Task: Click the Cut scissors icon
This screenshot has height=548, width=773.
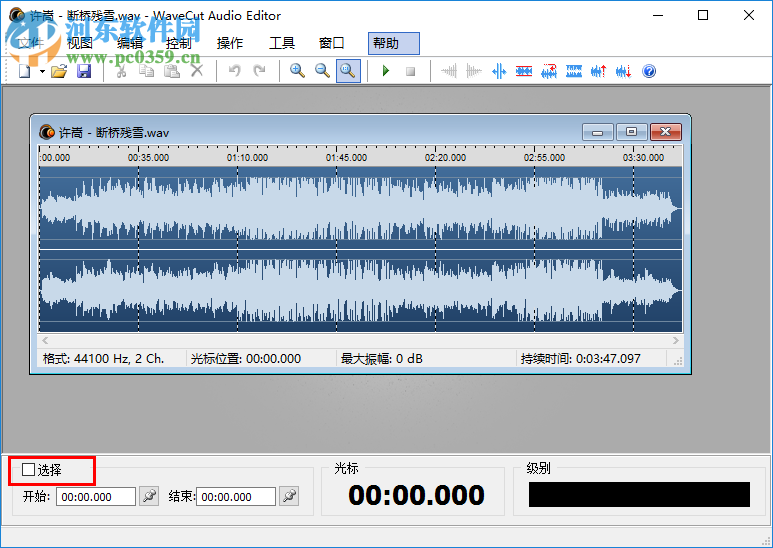Action: pyautogui.click(x=121, y=71)
